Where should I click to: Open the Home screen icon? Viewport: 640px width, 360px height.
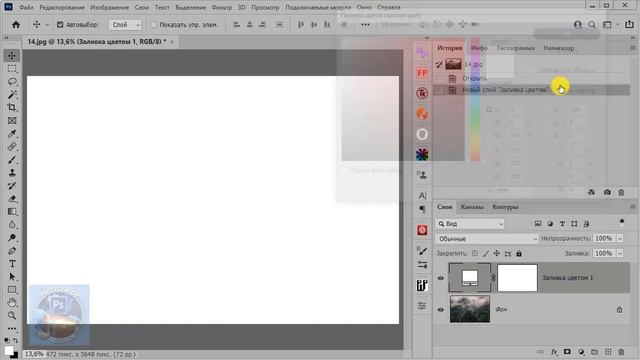[x=16, y=25]
